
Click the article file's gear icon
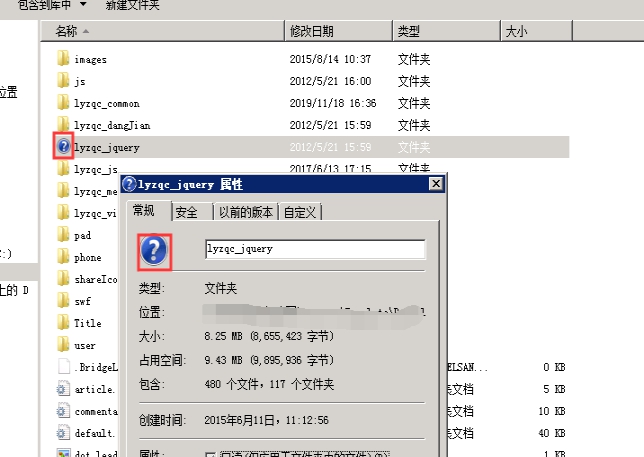[63, 389]
